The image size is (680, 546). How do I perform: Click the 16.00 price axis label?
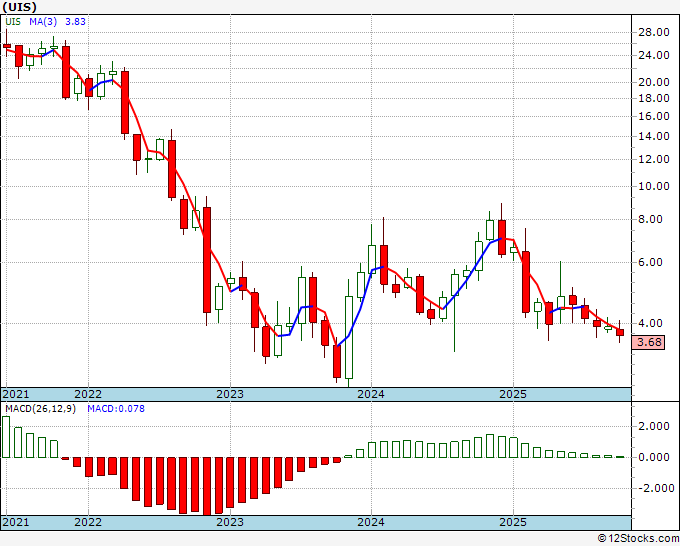[653, 116]
